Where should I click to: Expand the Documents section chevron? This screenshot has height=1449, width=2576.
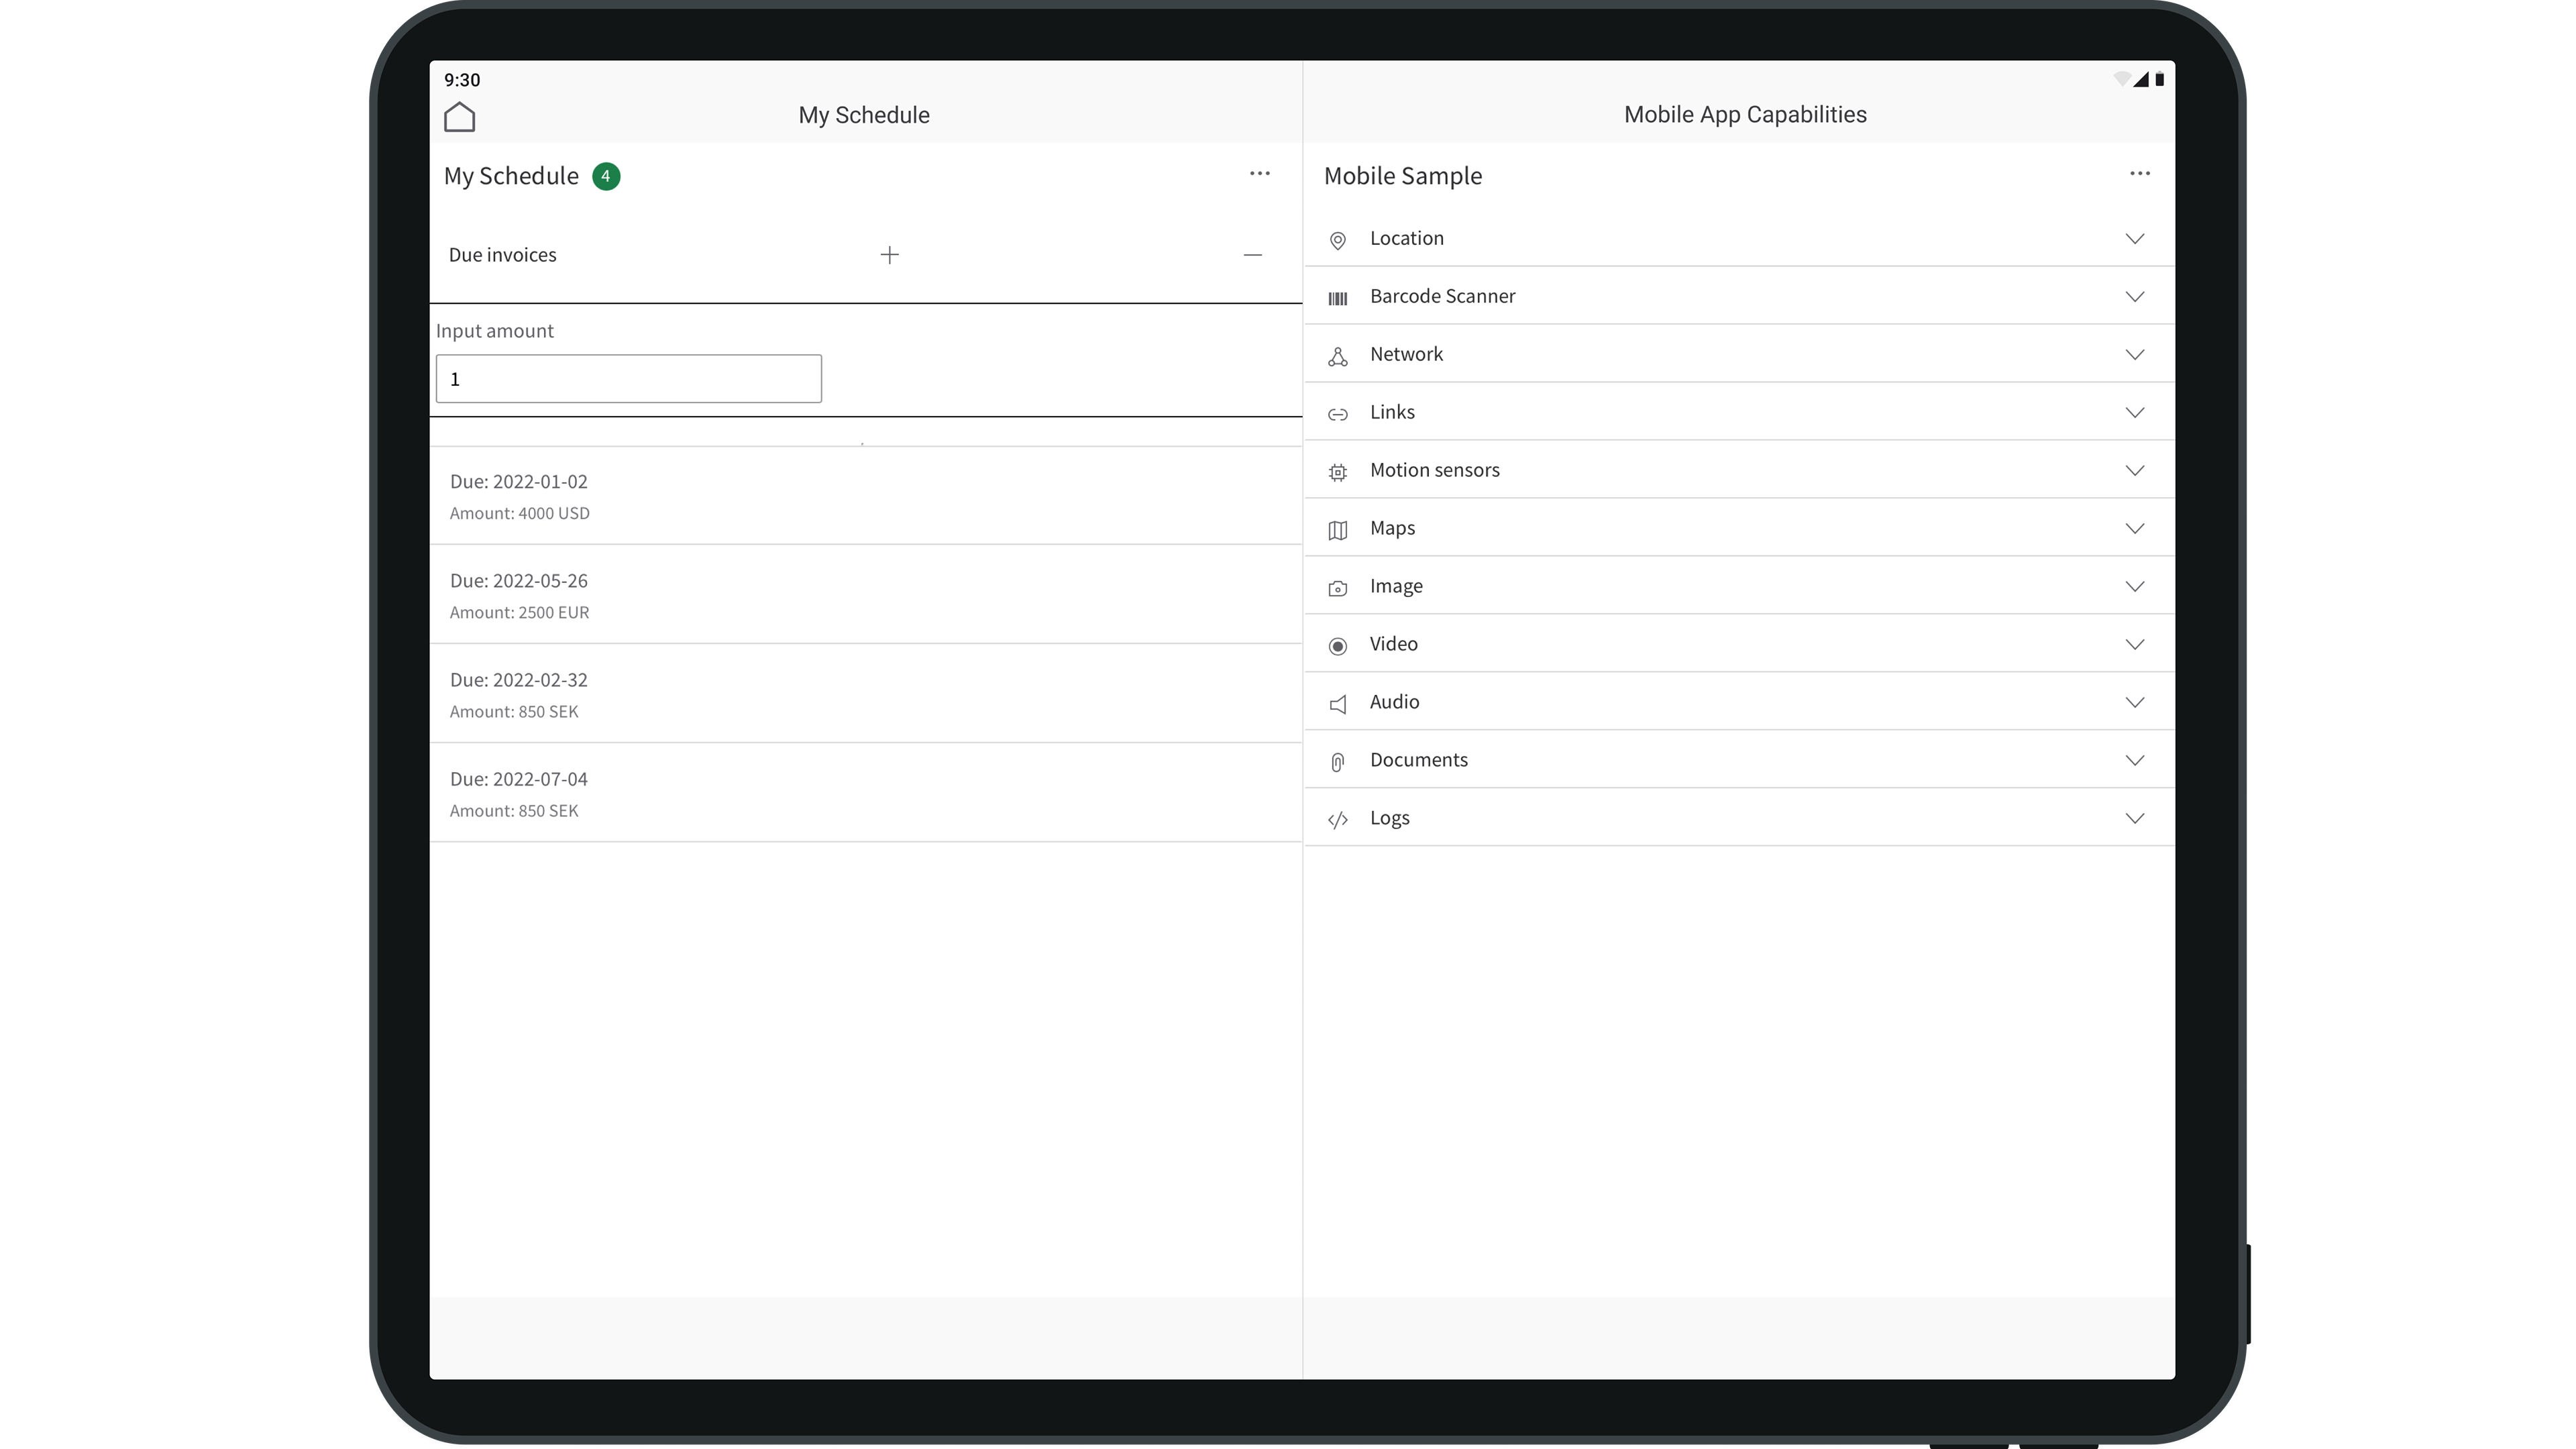pyautogui.click(x=2135, y=761)
